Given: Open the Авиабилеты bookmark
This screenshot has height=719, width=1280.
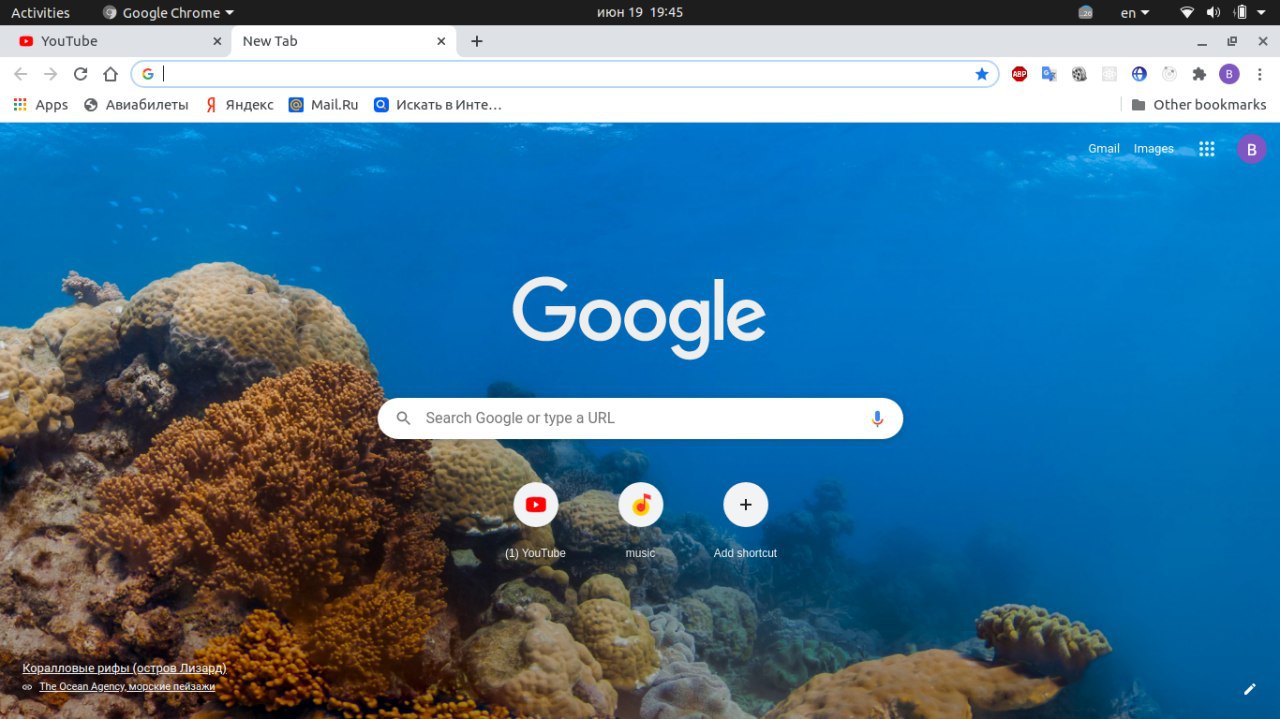Looking at the screenshot, I should coord(136,105).
